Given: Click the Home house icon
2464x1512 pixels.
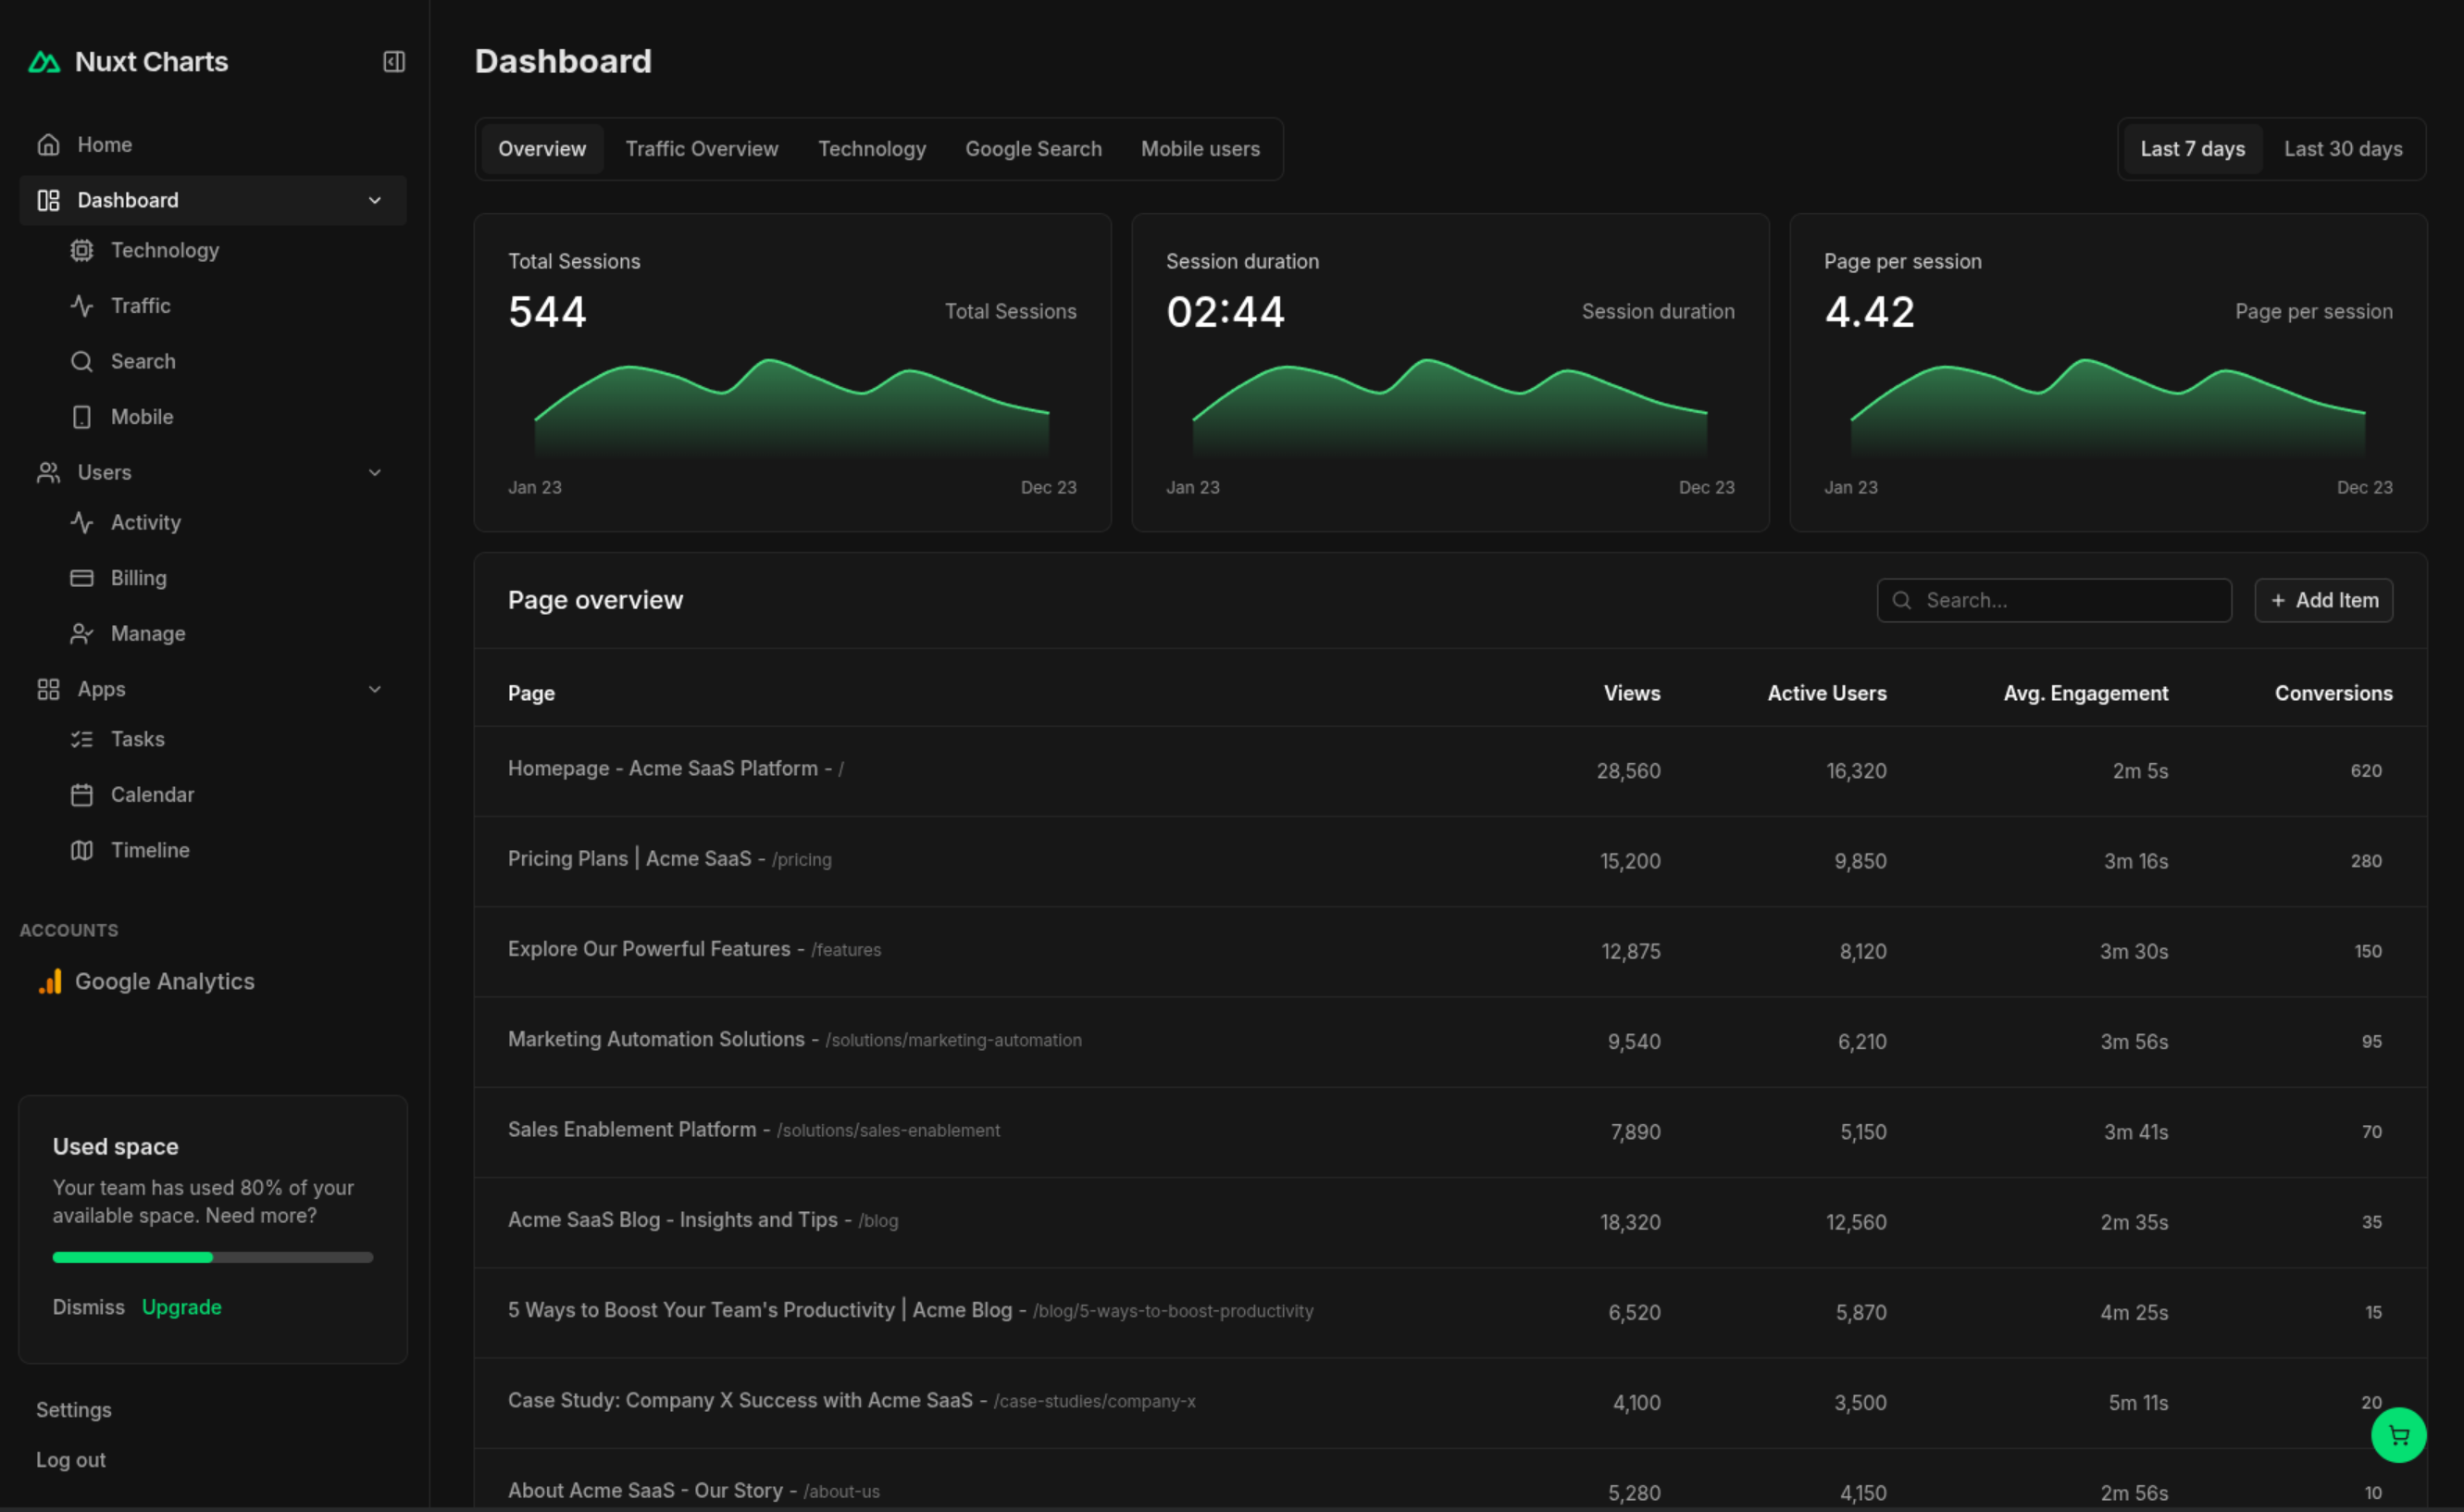Looking at the screenshot, I should [x=48, y=144].
